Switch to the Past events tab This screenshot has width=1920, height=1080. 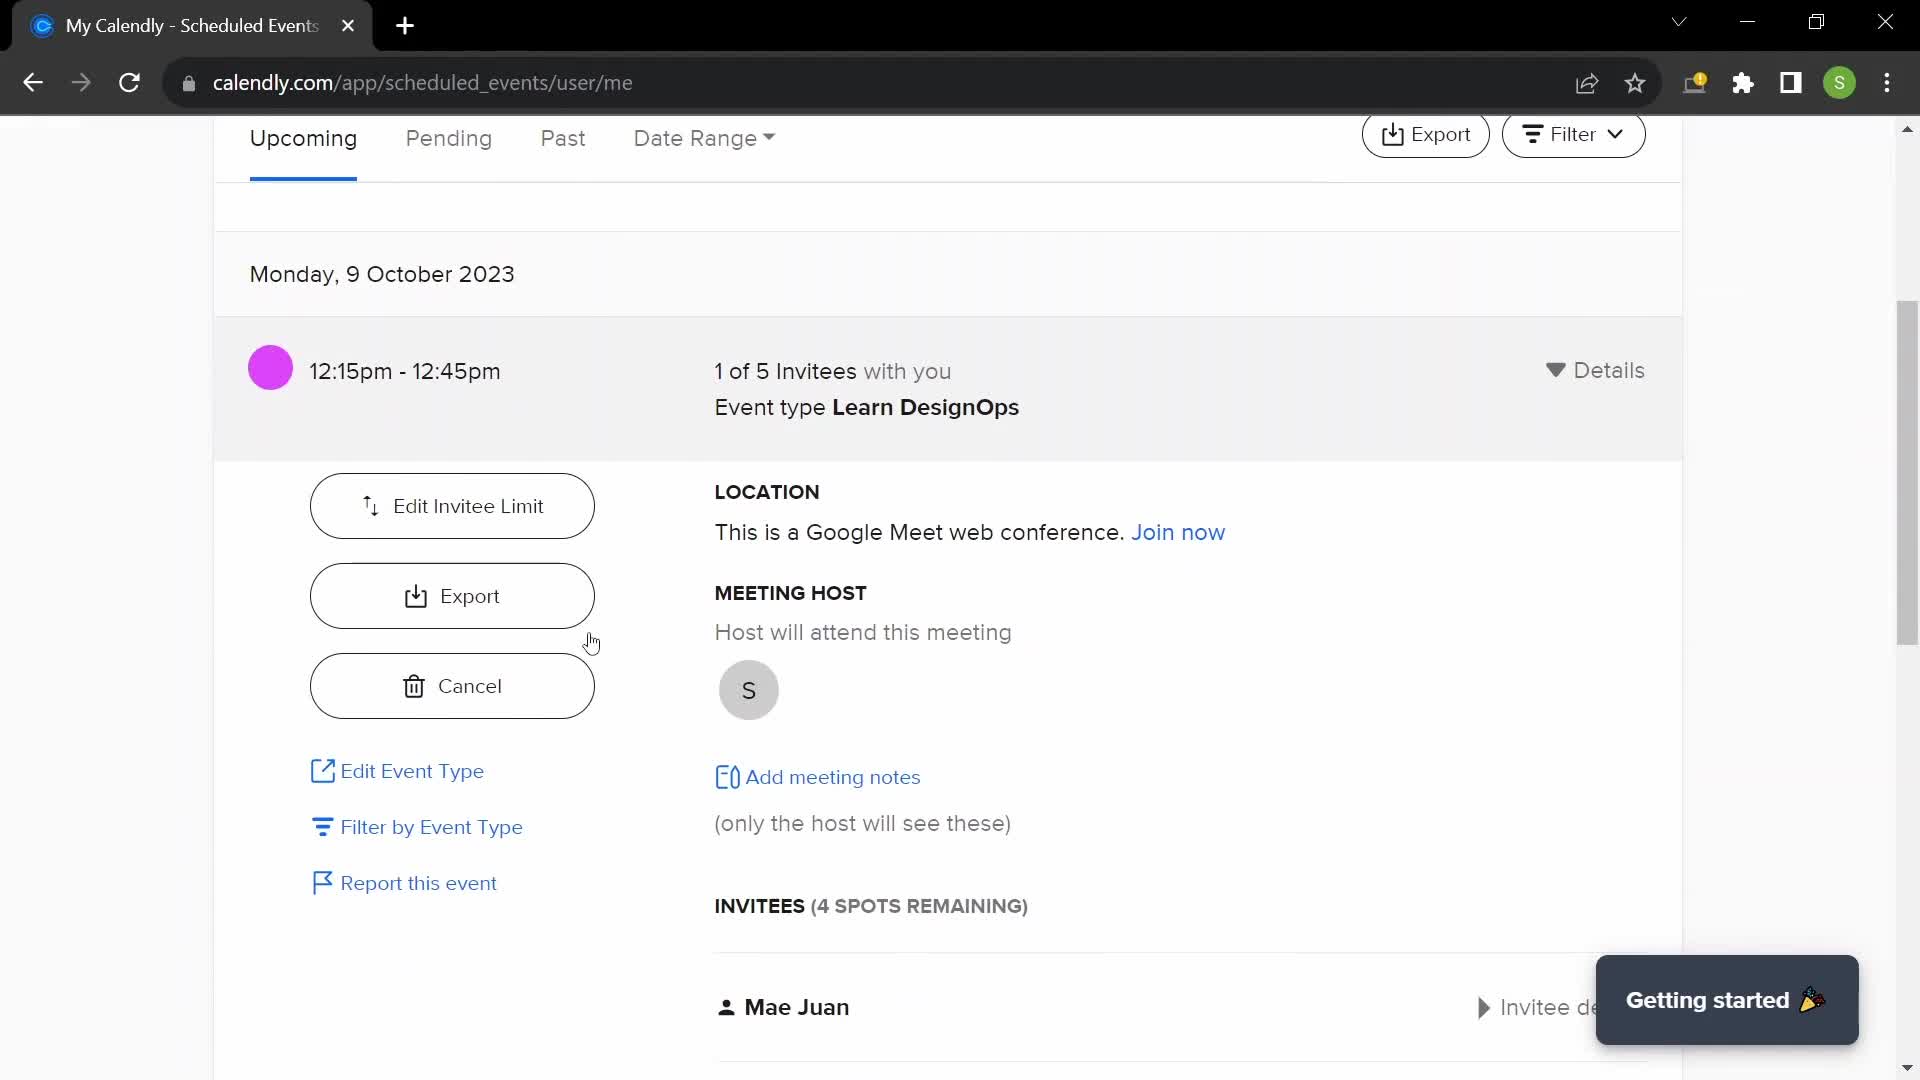(x=563, y=138)
